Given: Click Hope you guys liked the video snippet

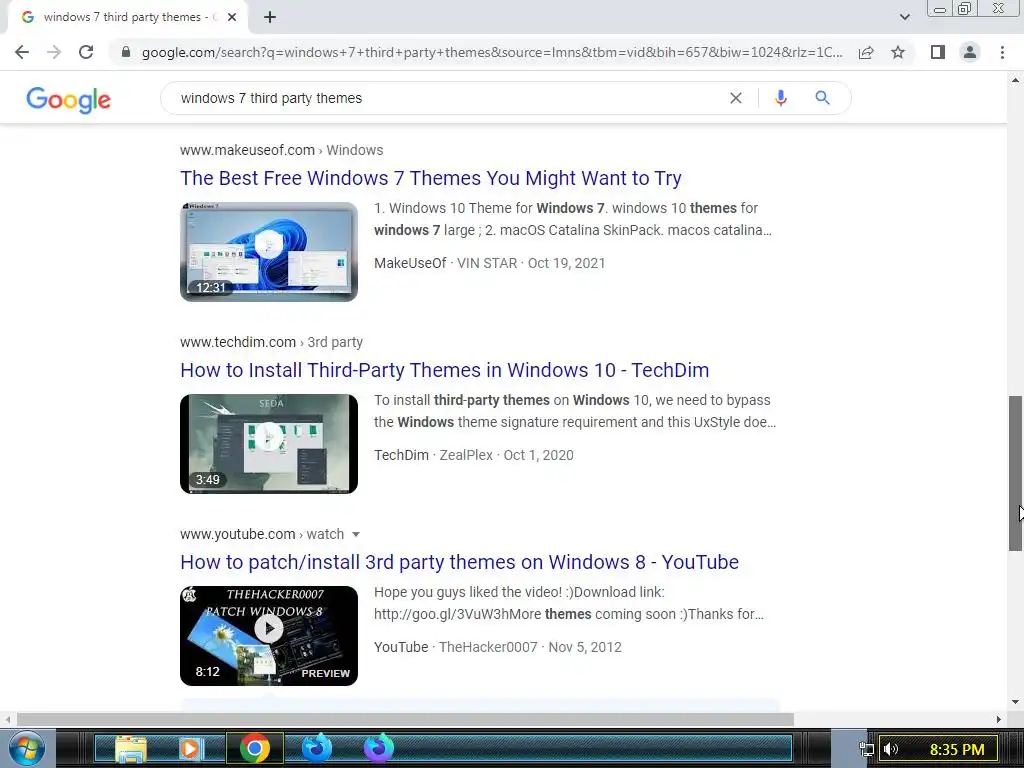Looking at the screenshot, I should pyautogui.click(x=569, y=603).
